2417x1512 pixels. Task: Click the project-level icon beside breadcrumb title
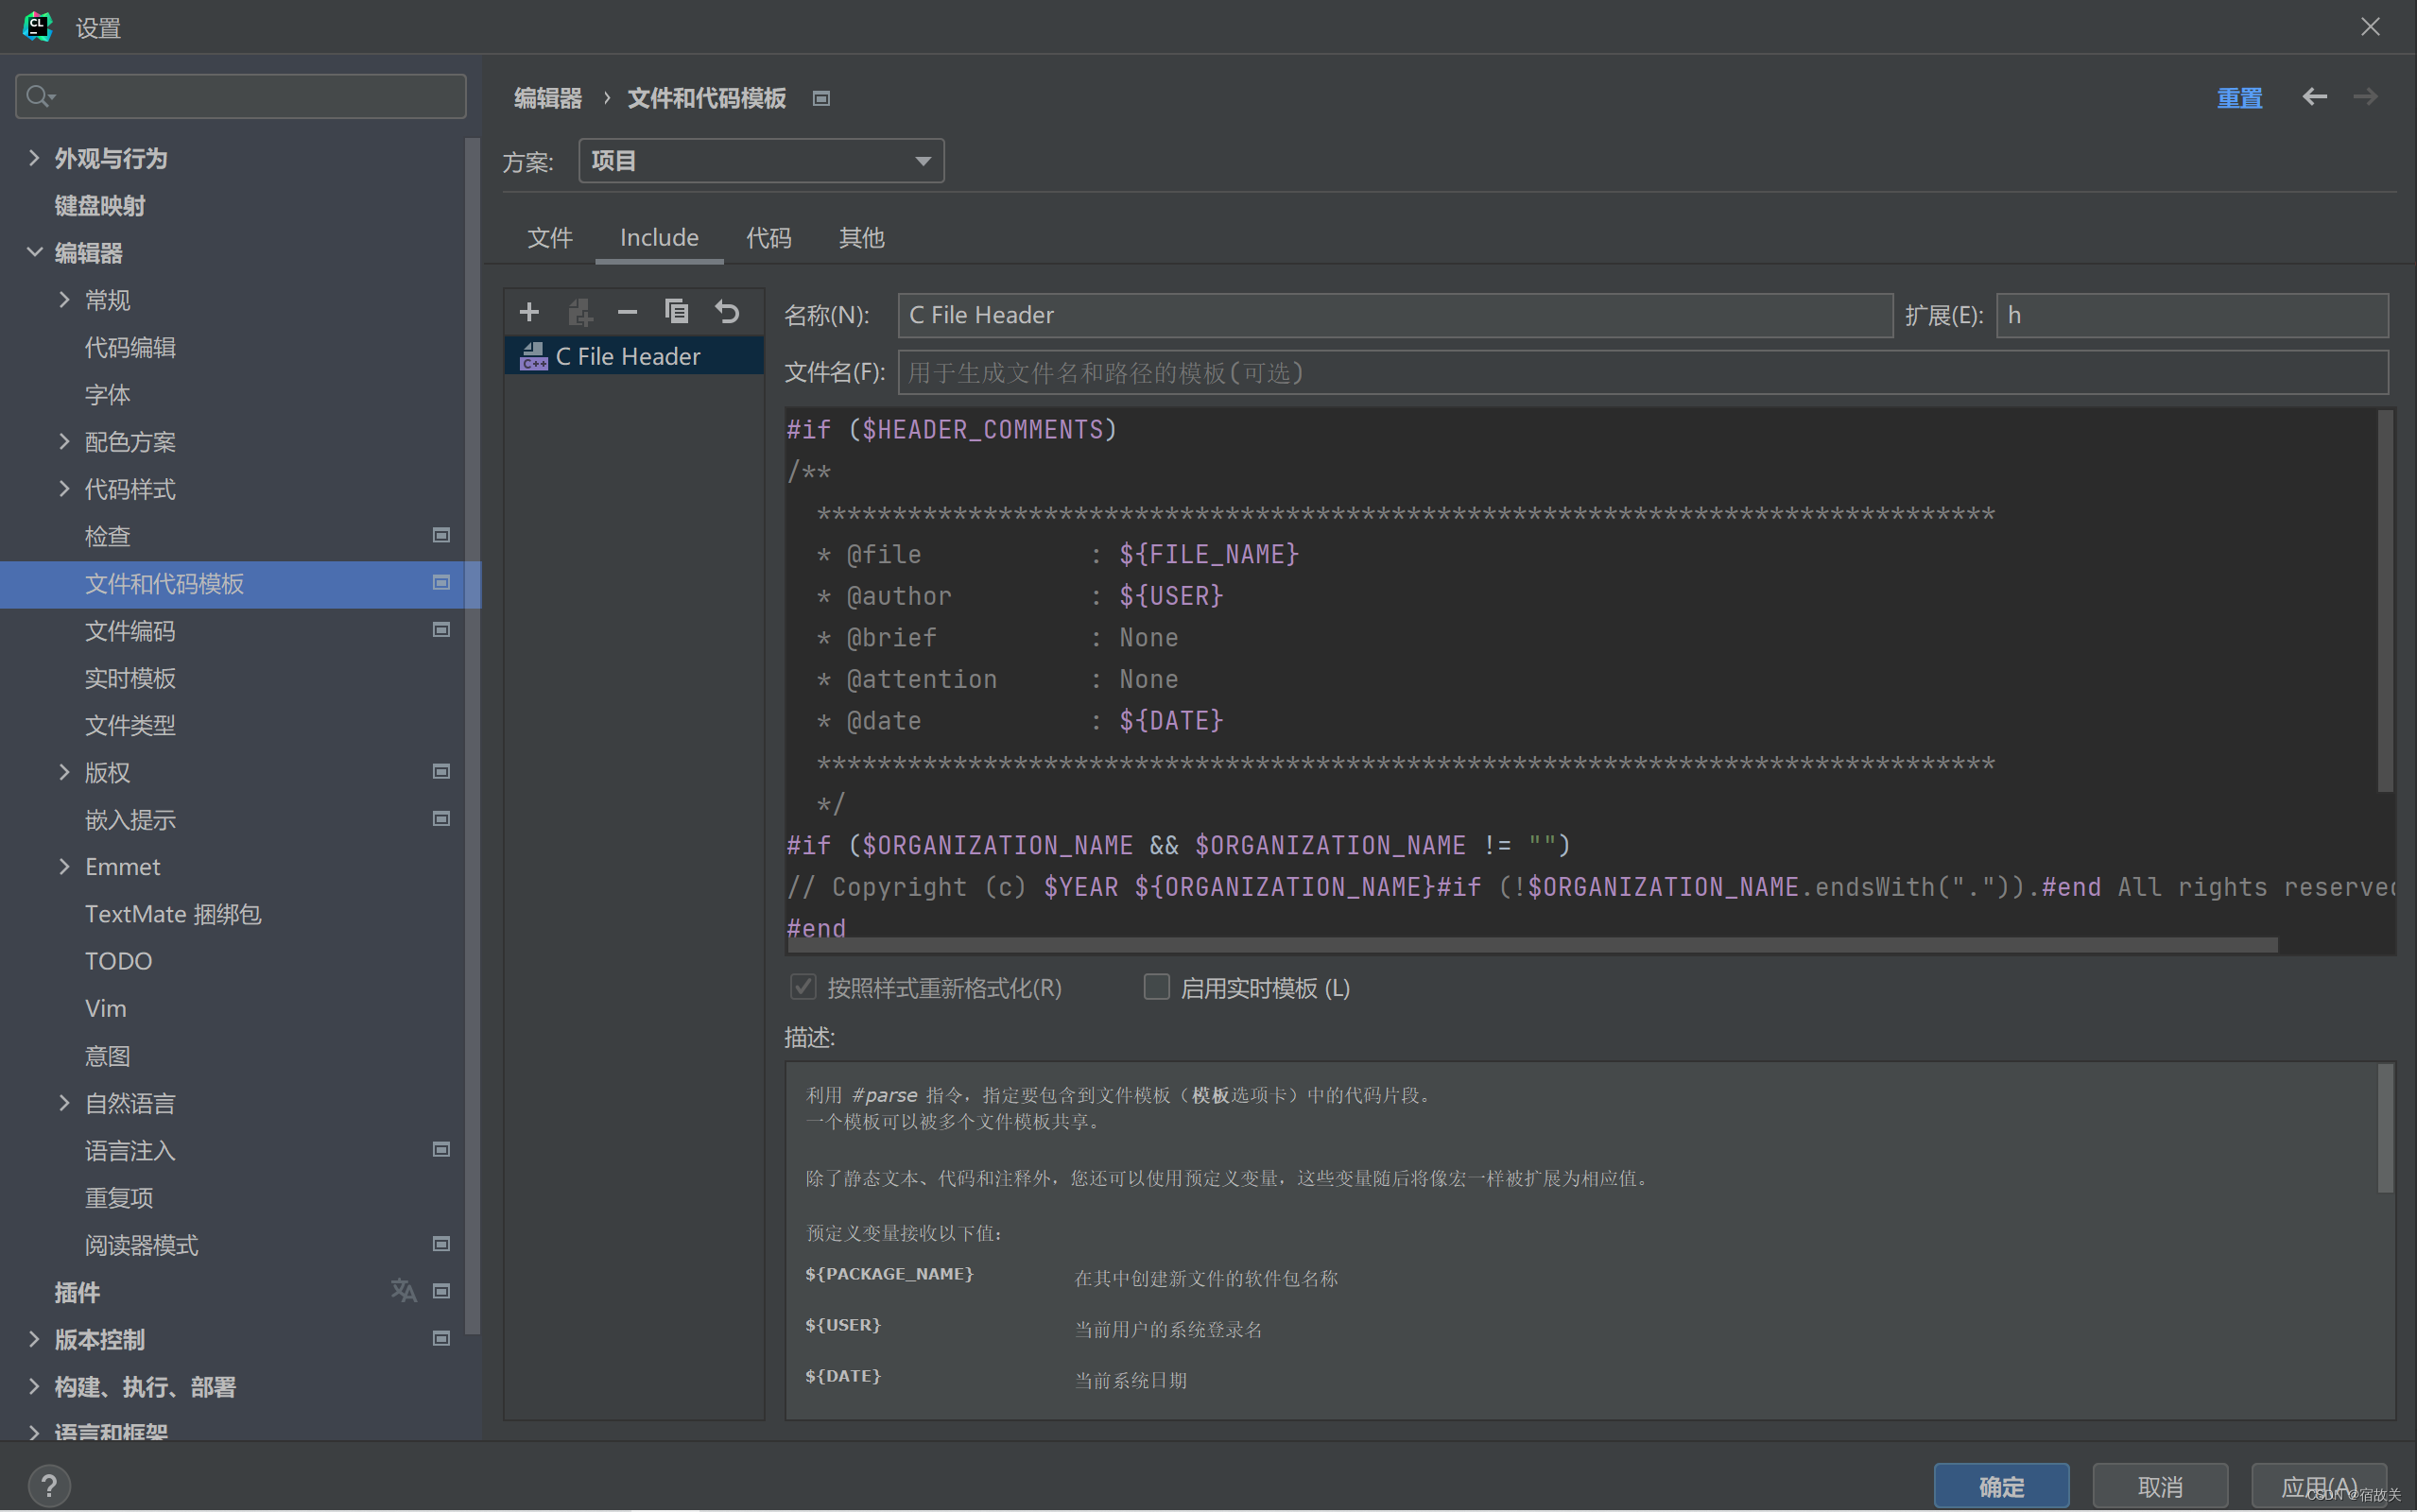tap(821, 98)
